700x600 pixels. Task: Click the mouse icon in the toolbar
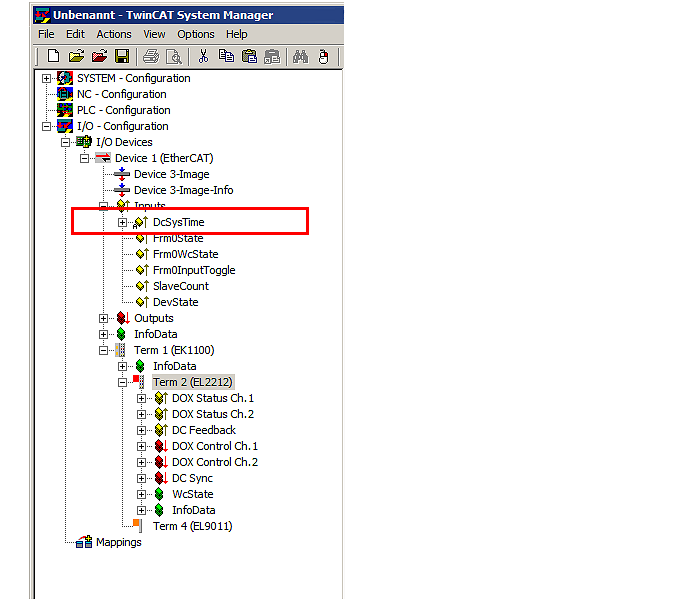324,57
